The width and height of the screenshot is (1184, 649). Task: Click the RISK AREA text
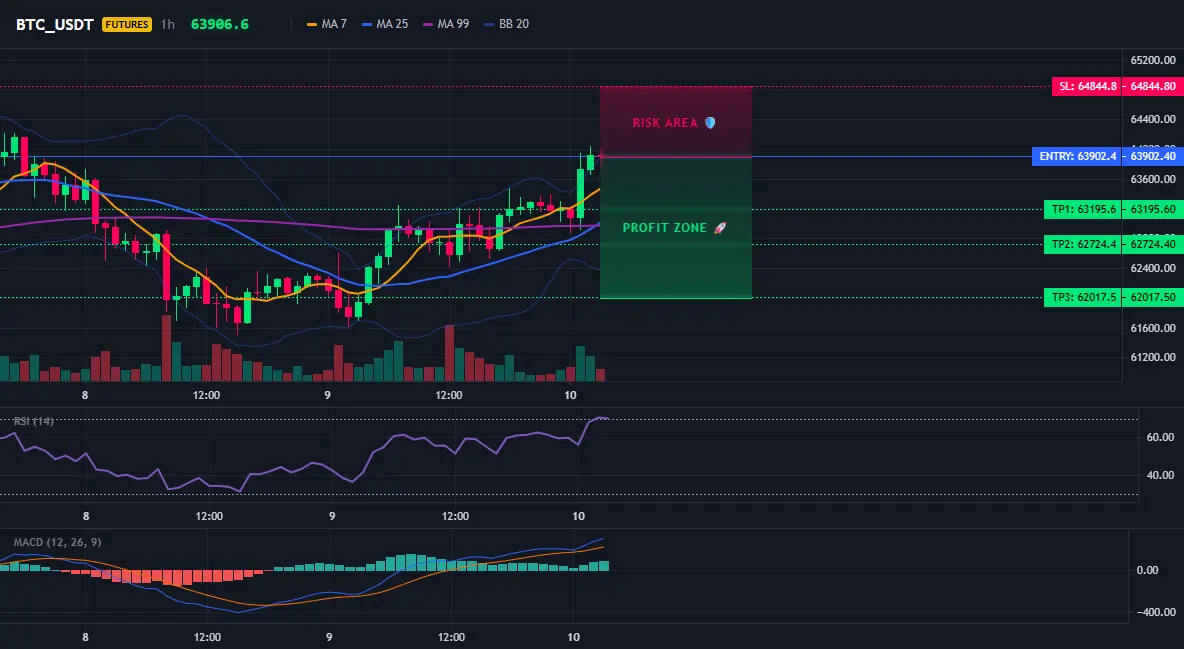point(664,122)
